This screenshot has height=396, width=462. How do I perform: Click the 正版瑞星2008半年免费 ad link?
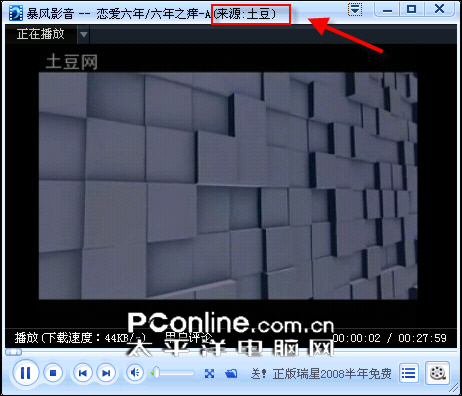pyautogui.click(x=332, y=374)
